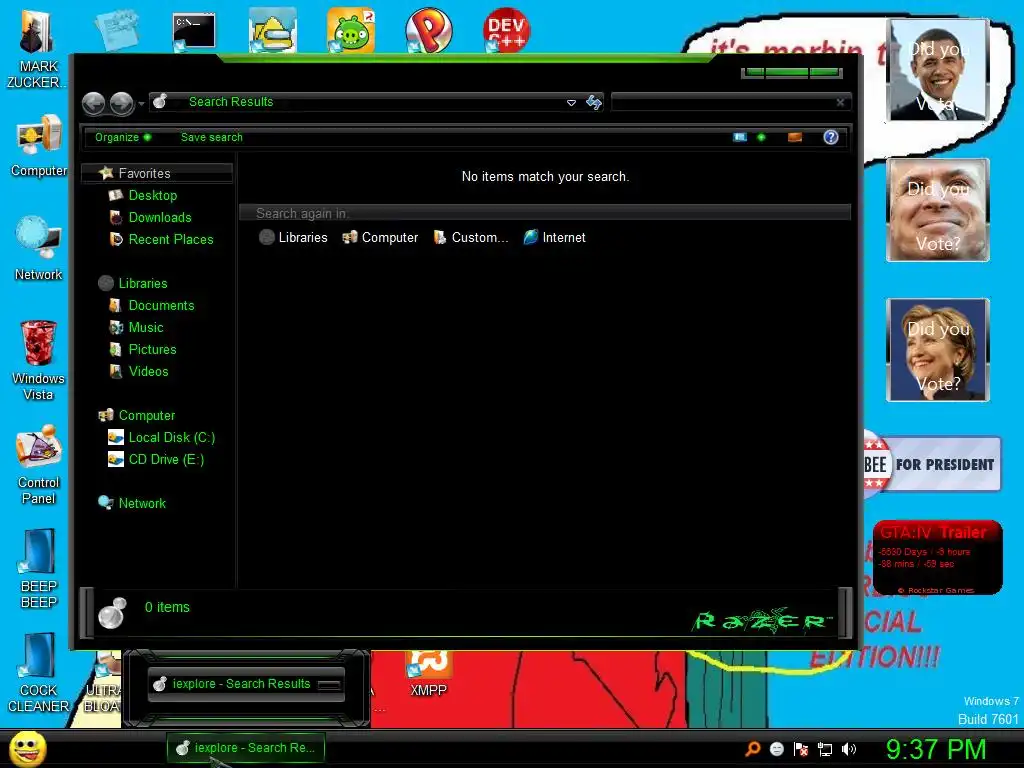The height and width of the screenshot is (768, 1024).
Task: Search again in Libraries
Action: (293, 238)
